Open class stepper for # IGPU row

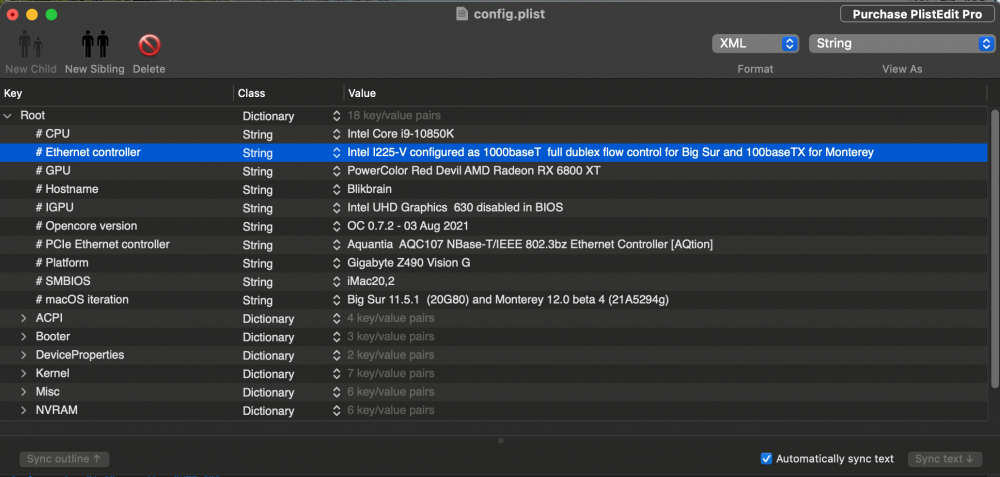pyautogui.click(x=337, y=208)
